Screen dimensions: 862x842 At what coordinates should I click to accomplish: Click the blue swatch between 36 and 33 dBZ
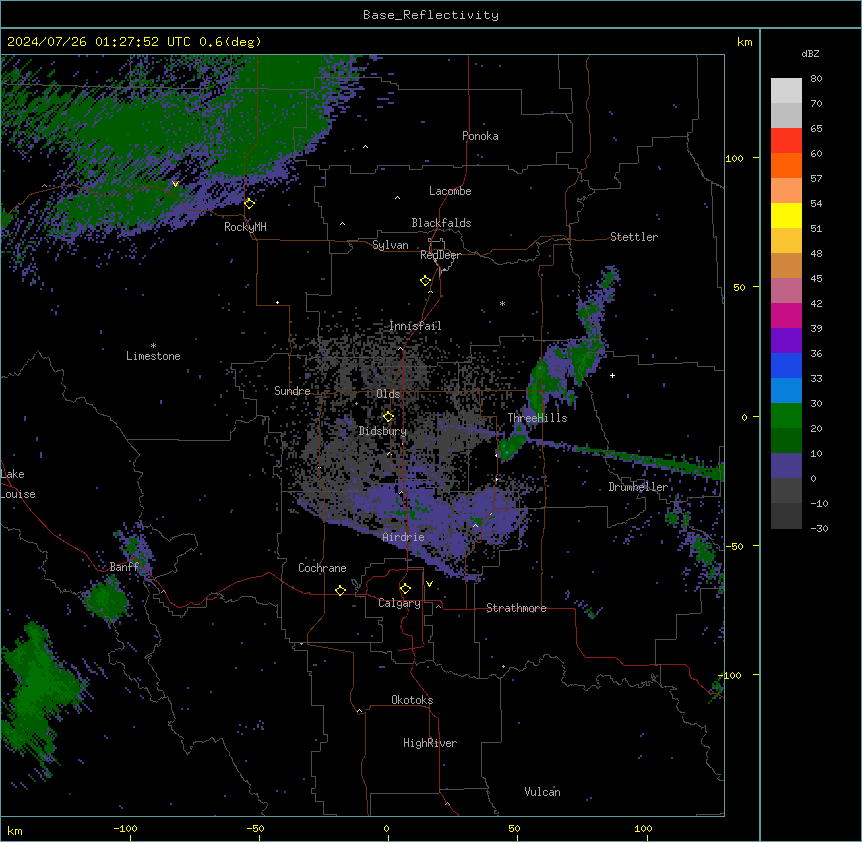[x=786, y=365]
